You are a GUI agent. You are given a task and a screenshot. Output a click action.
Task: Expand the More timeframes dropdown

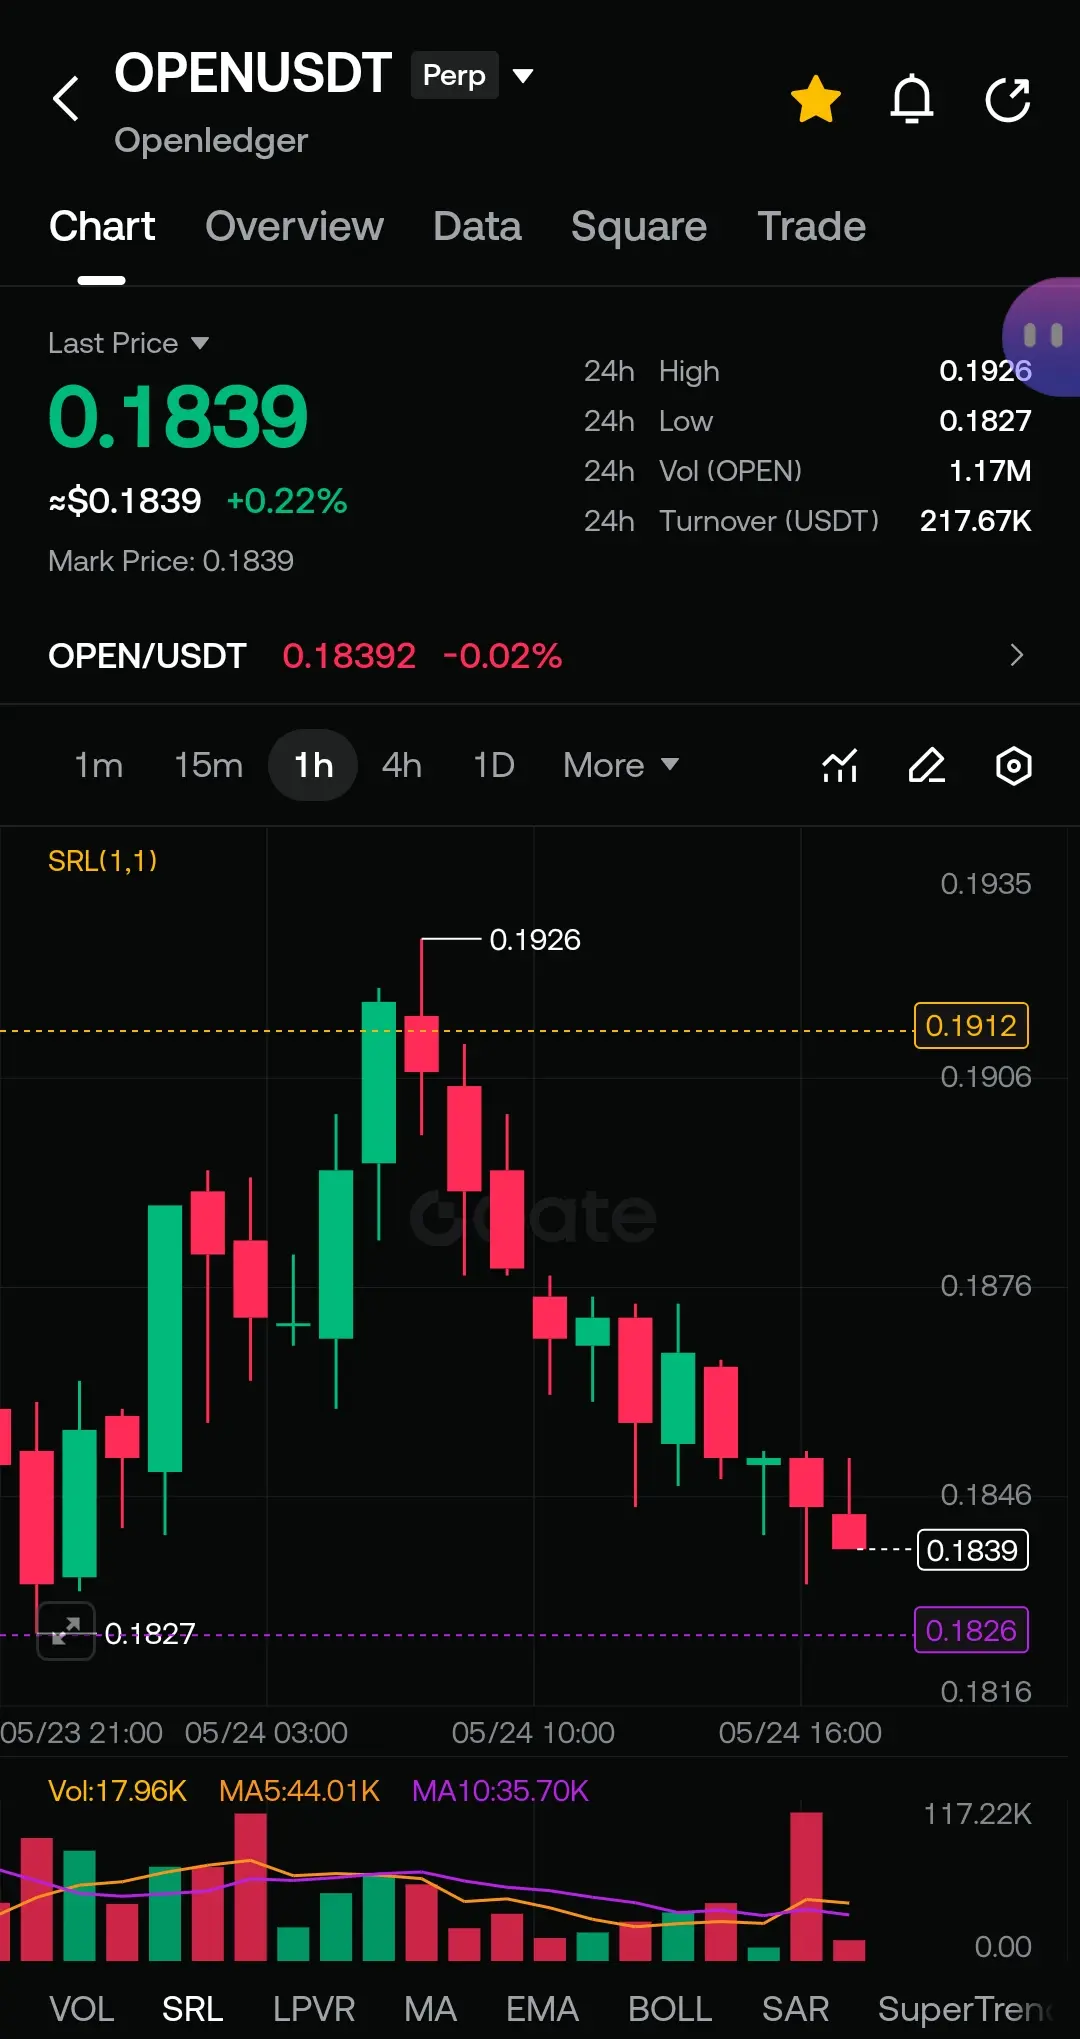tap(621, 765)
